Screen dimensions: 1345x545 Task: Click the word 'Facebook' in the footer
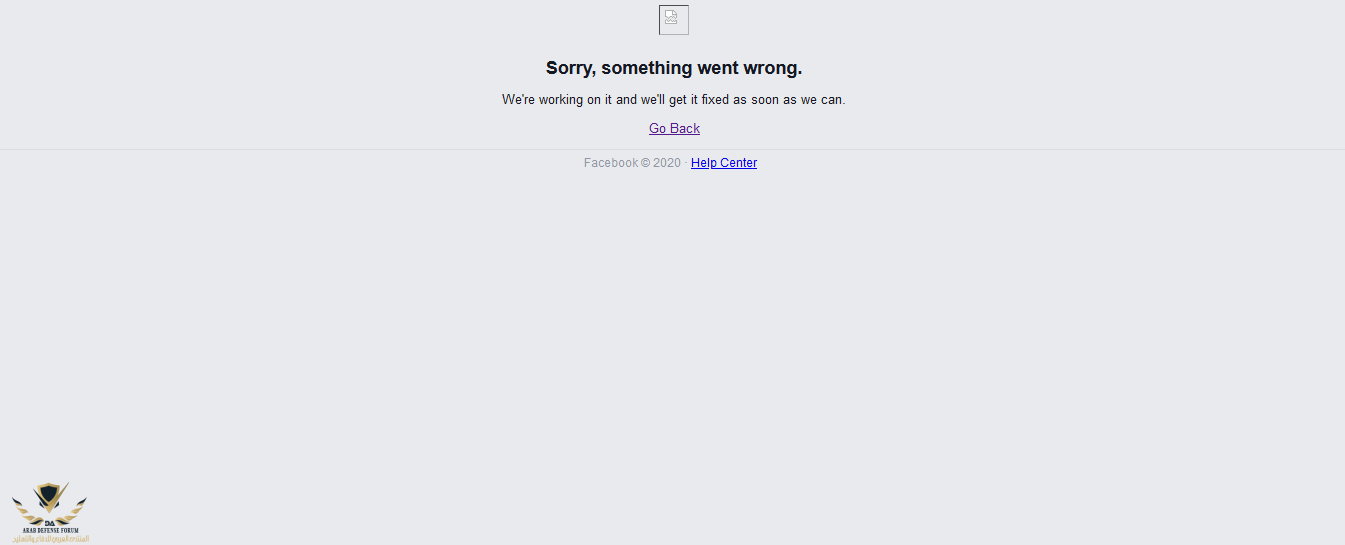(611, 163)
